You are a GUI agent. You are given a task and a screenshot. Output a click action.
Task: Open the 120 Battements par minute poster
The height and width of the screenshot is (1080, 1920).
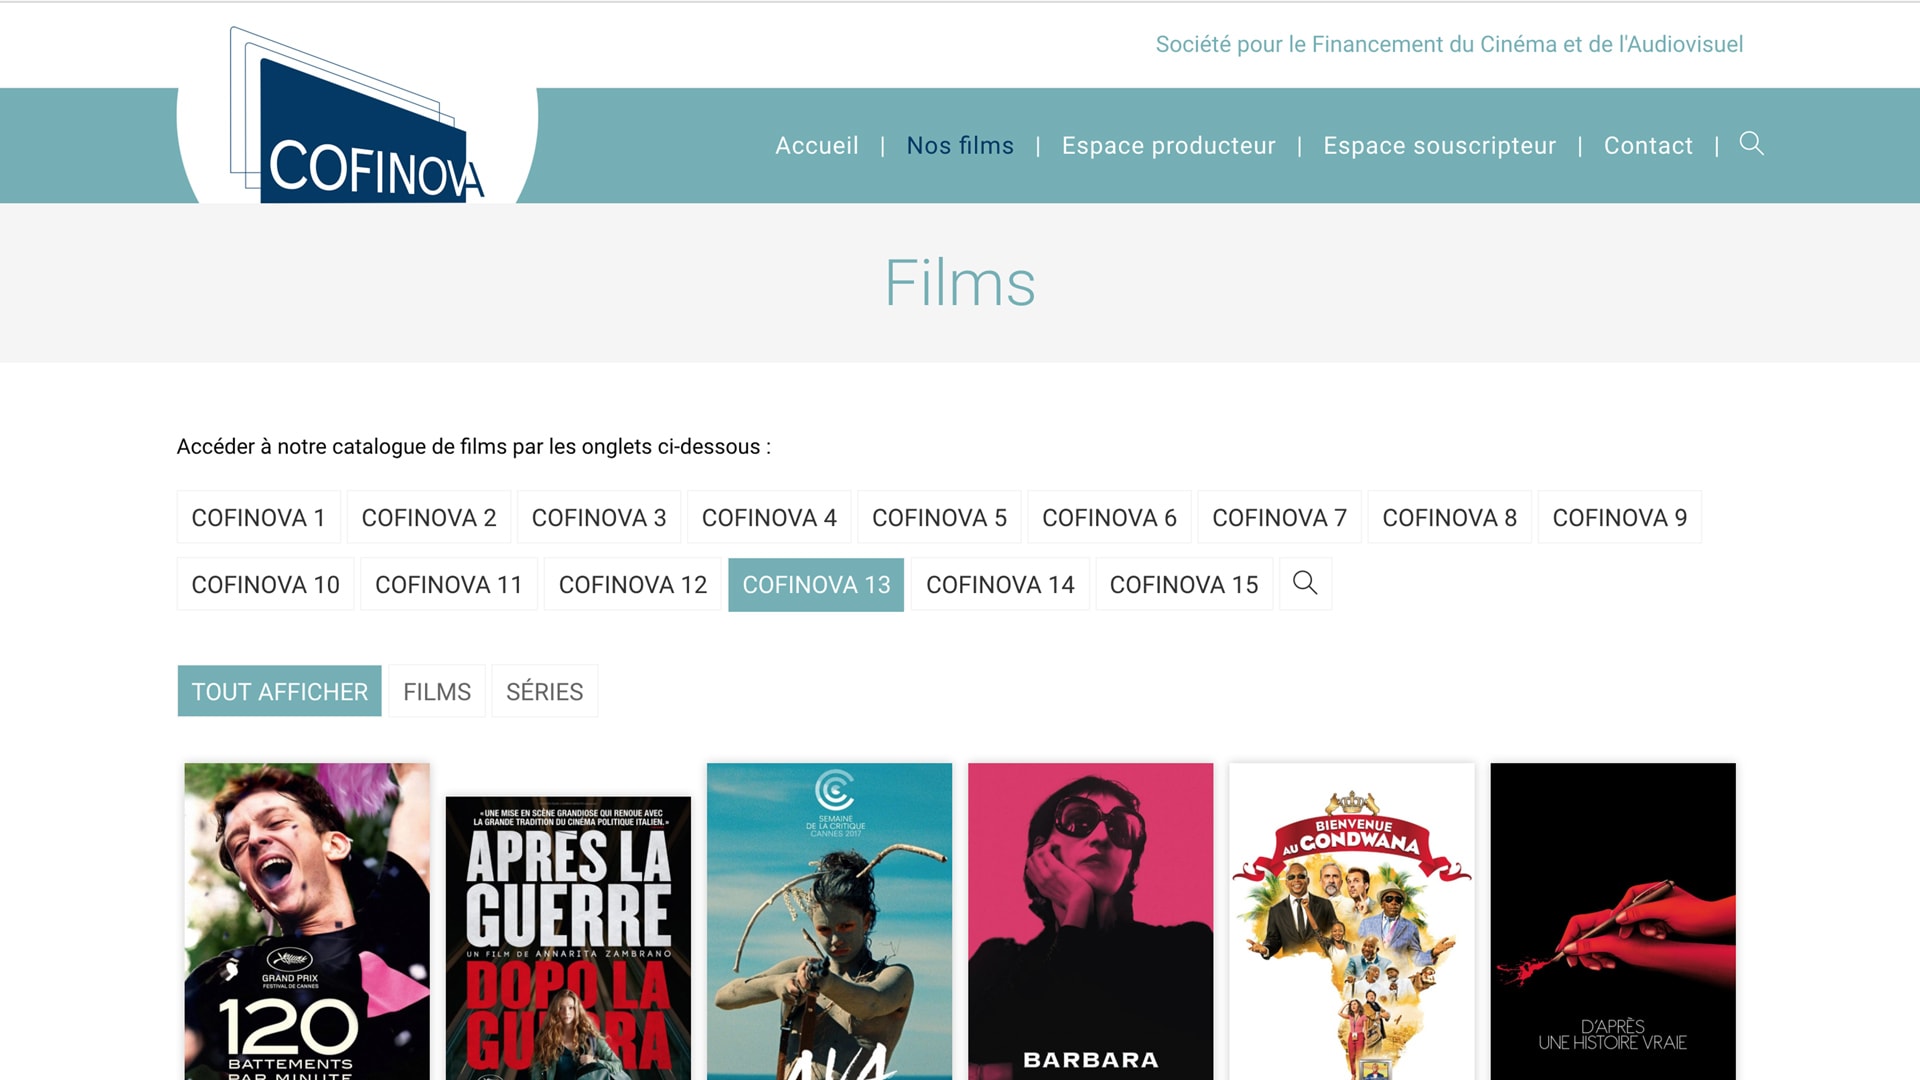point(307,920)
